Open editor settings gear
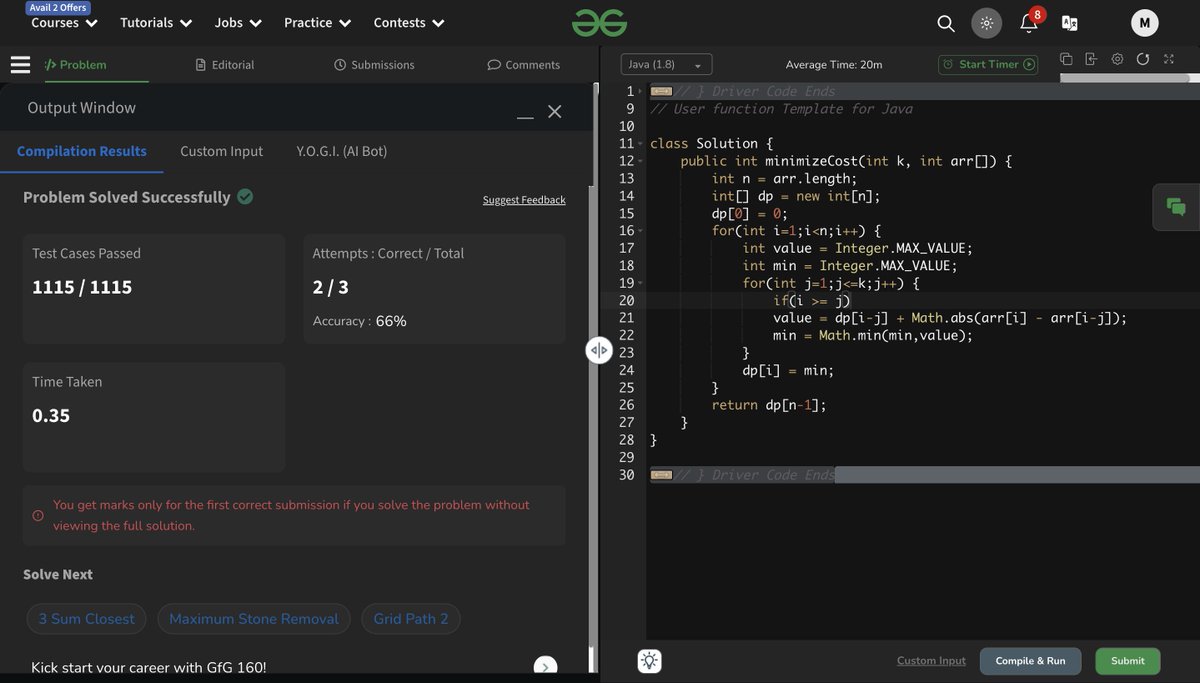The image size is (1200, 683). pyautogui.click(x=1117, y=59)
